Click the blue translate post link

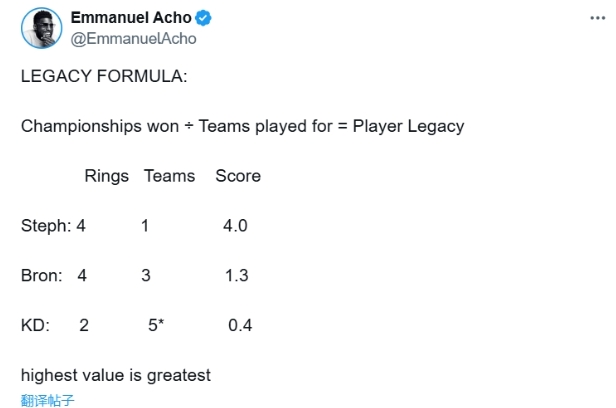point(48,400)
